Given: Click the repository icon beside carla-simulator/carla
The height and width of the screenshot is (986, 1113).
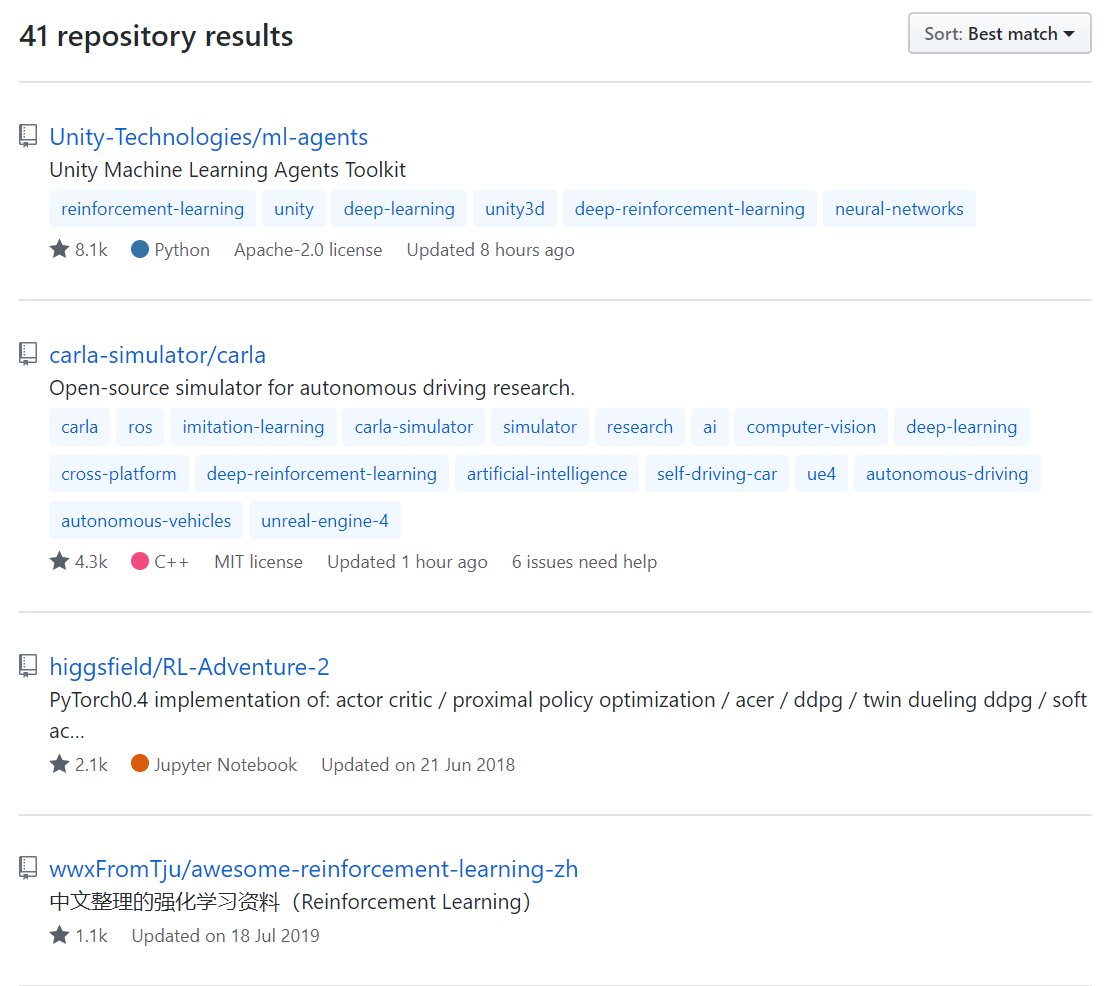Looking at the screenshot, I should [28, 355].
